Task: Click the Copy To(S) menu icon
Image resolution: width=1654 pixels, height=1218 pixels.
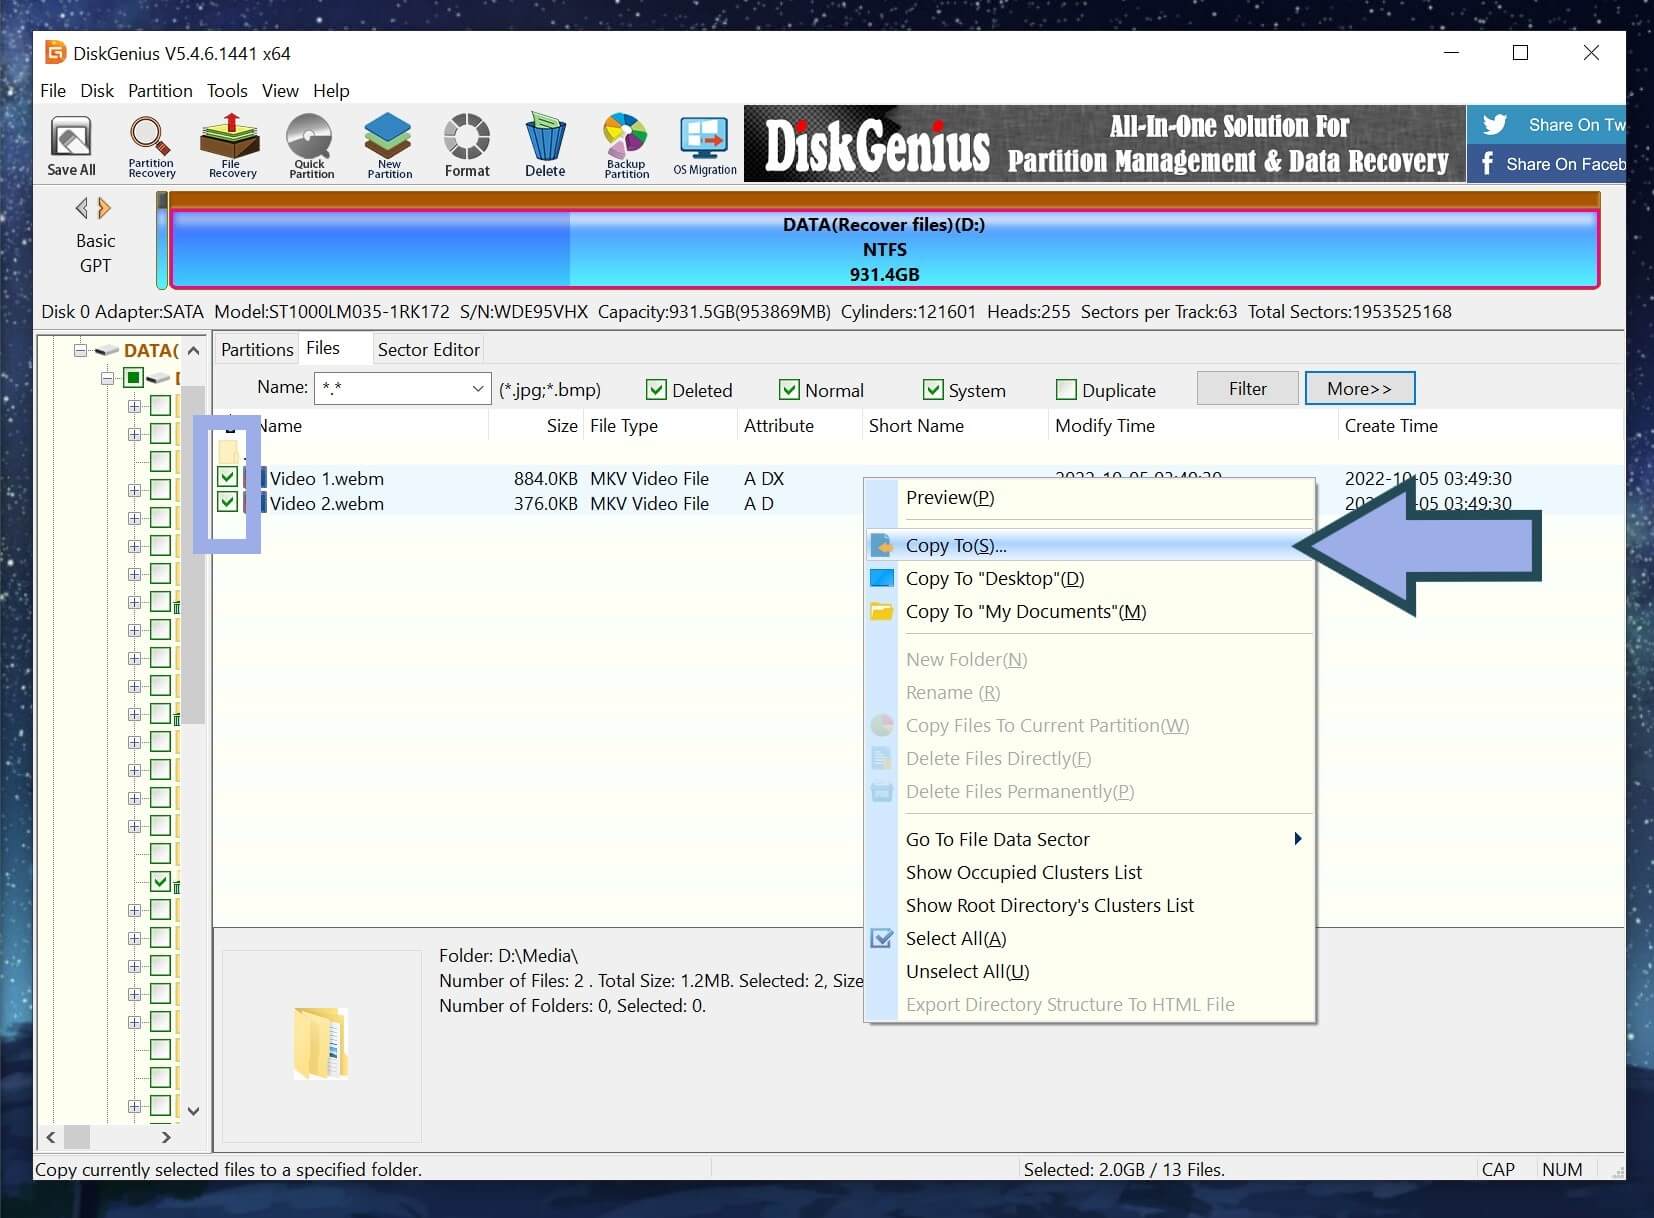Action: (x=881, y=546)
